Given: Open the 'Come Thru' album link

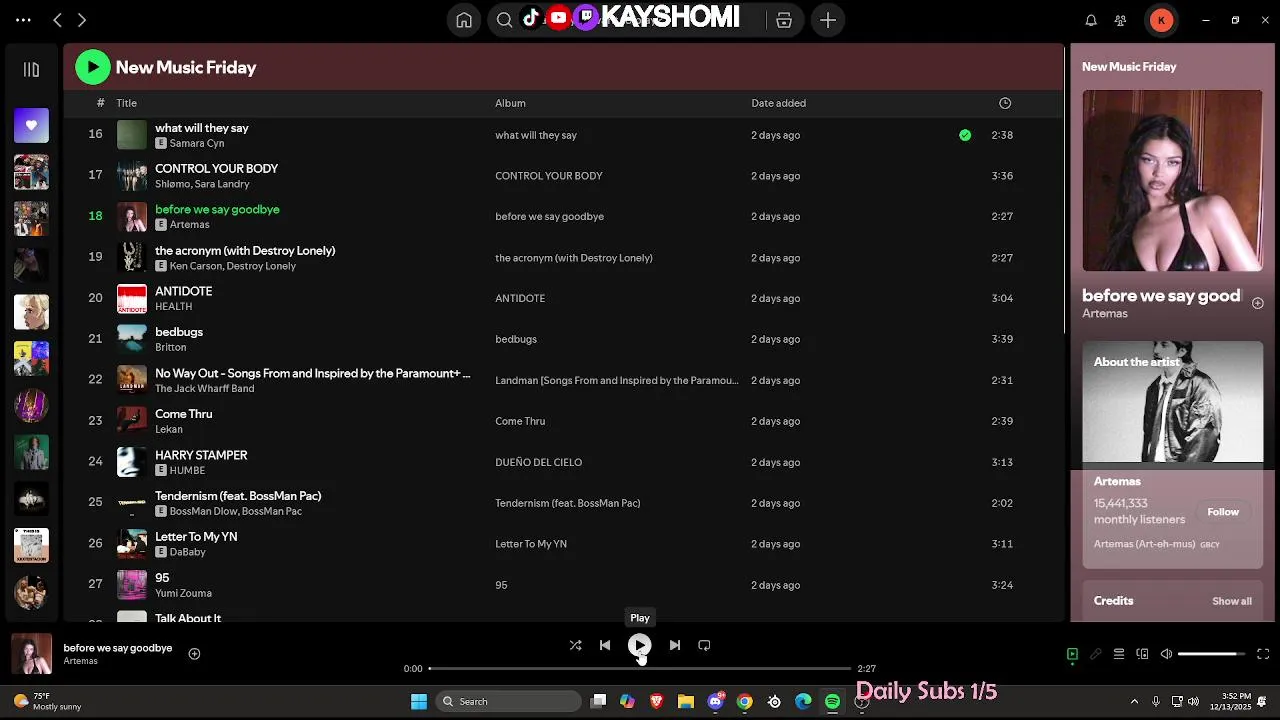Looking at the screenshot, I should [520, 421].
